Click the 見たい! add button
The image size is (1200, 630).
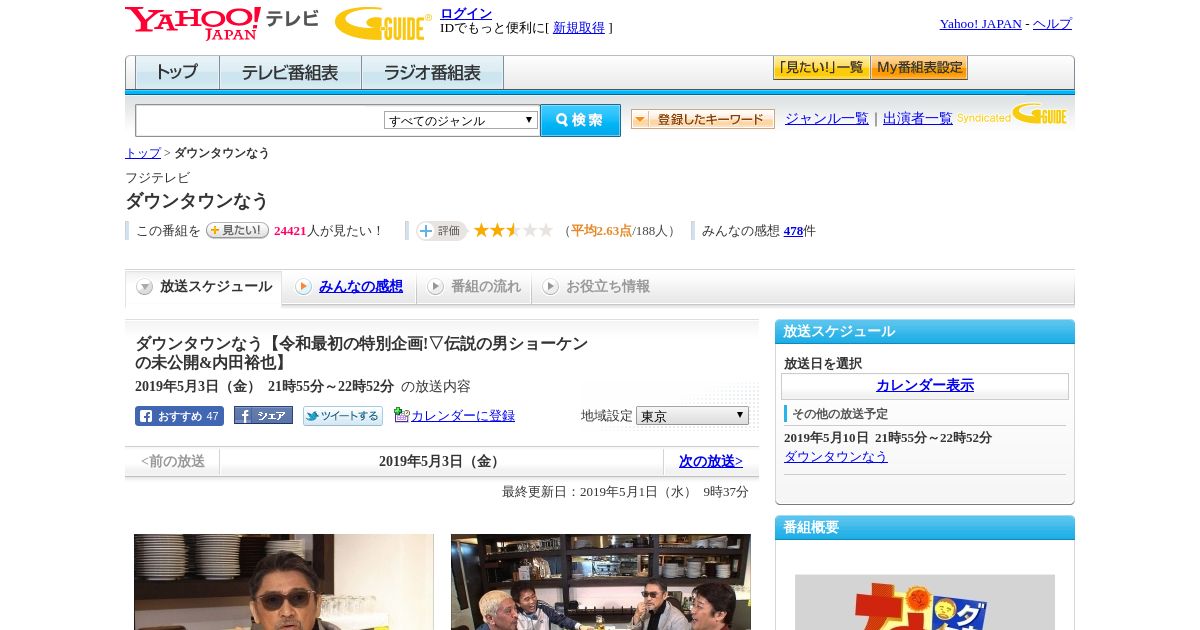tap(237, 230)
